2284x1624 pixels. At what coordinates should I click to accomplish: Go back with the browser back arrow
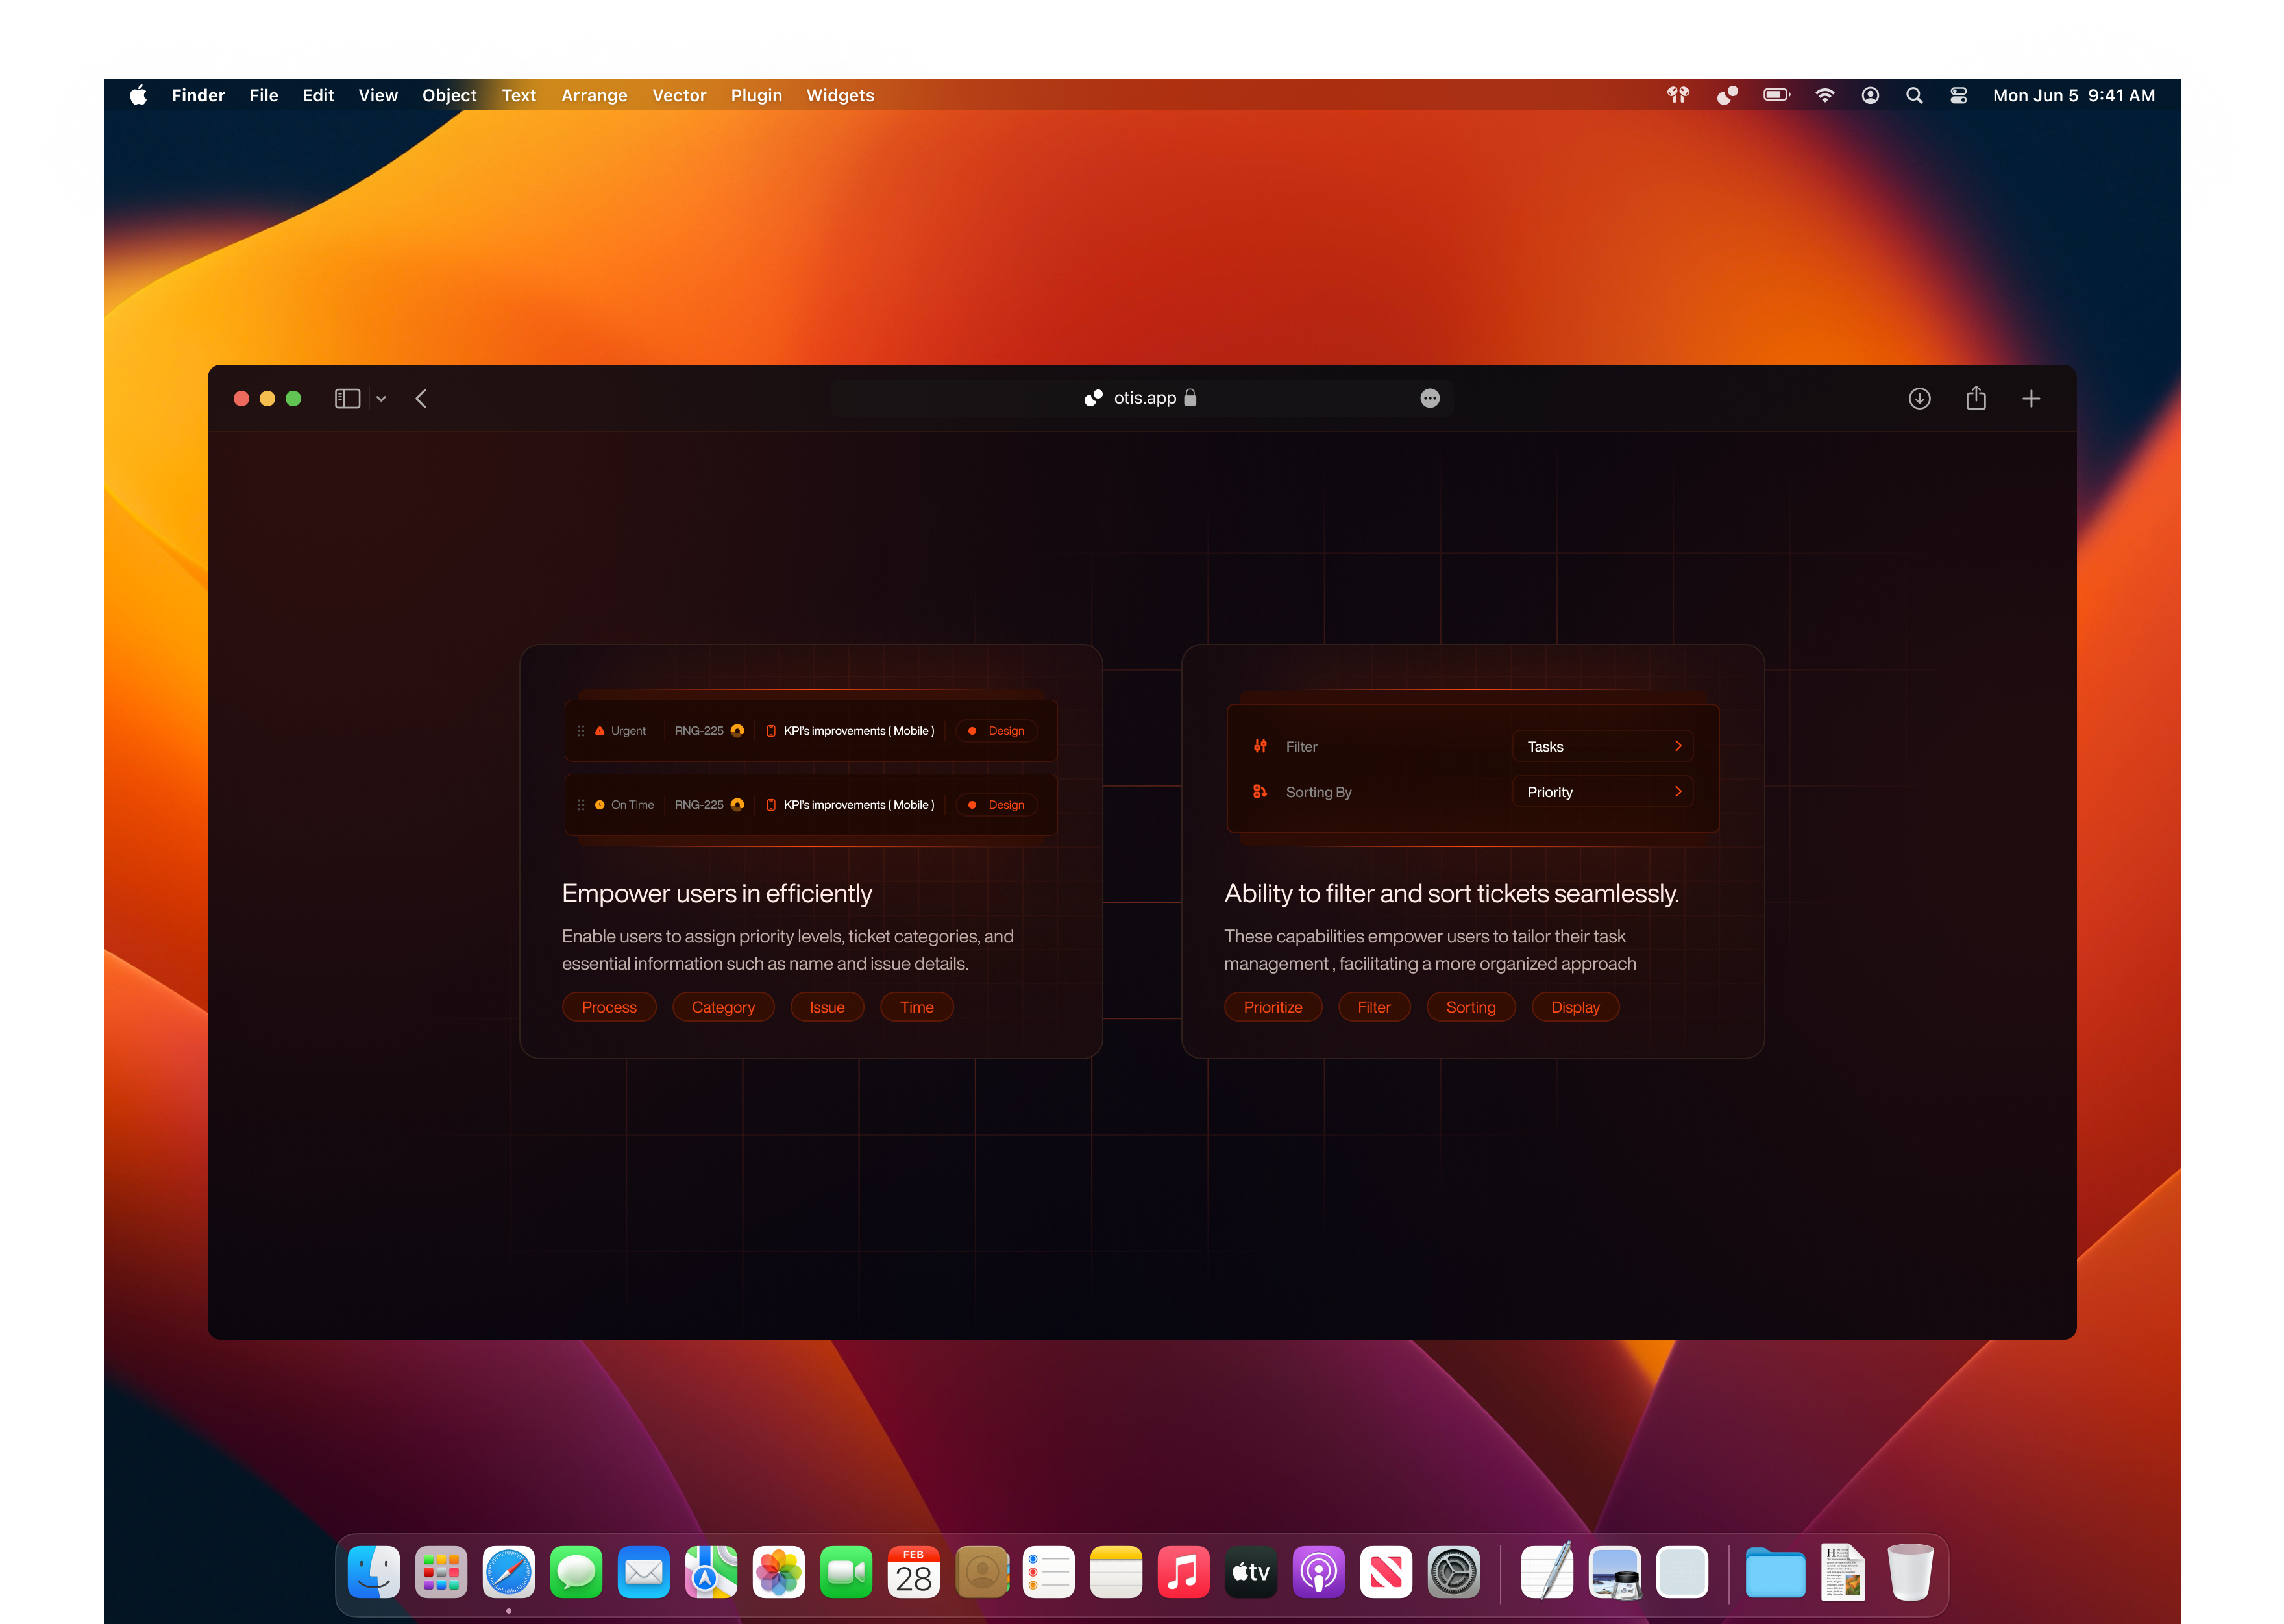421,399
